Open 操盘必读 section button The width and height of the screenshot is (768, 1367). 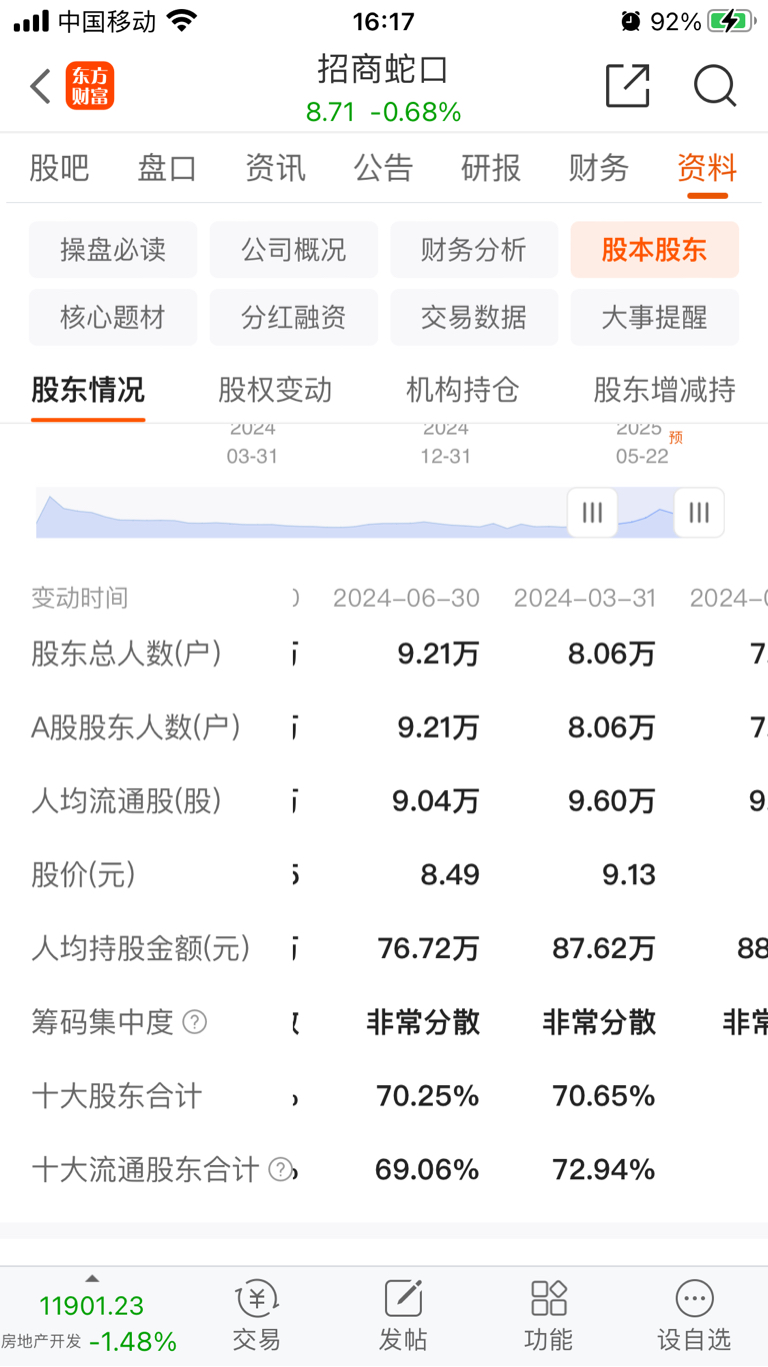coord(113,249)
